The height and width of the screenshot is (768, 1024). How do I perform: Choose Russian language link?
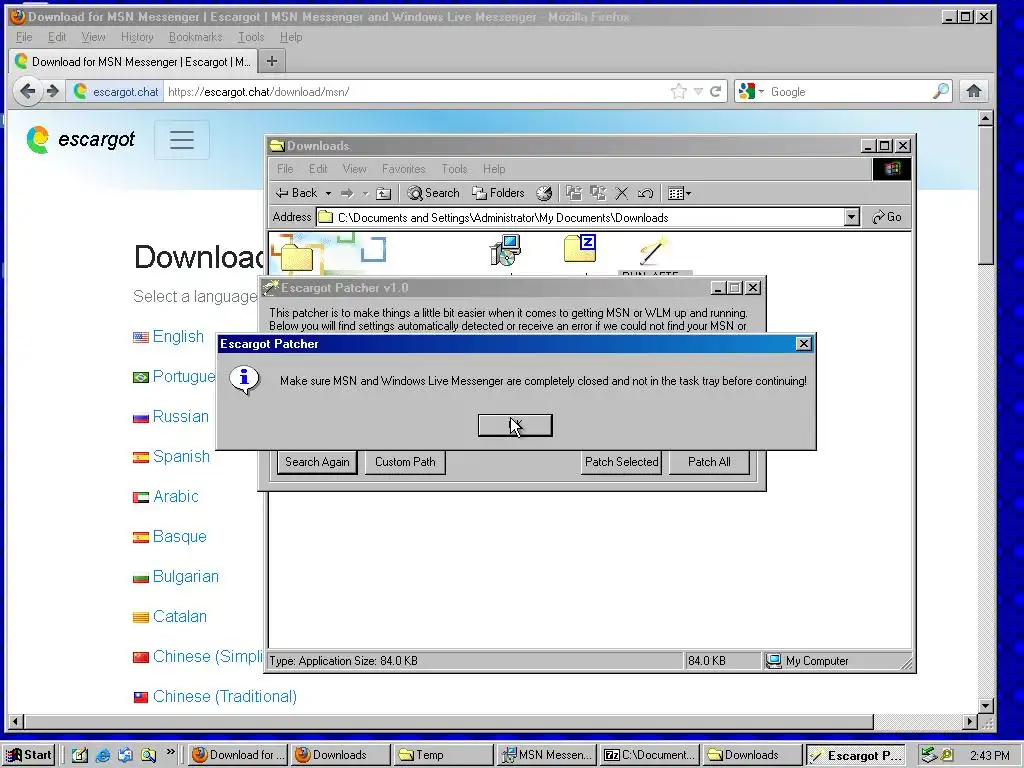coord(181,417)
